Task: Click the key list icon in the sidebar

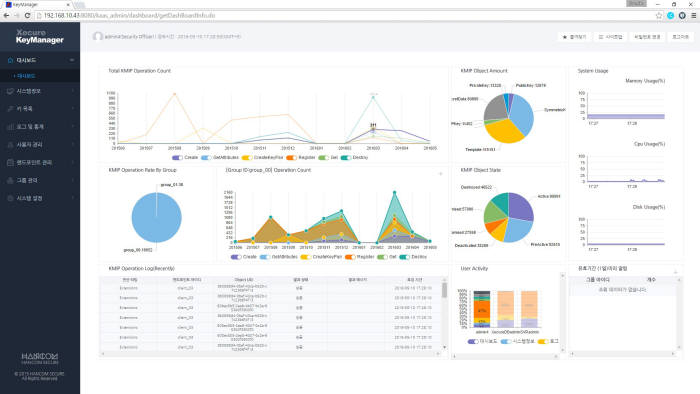Action: 10,109
